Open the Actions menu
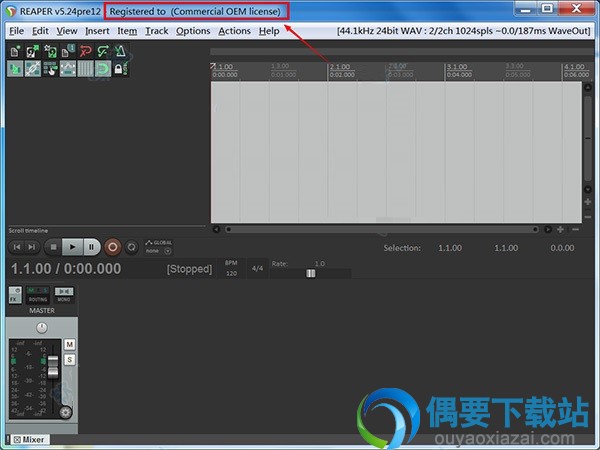 [234, 31]
